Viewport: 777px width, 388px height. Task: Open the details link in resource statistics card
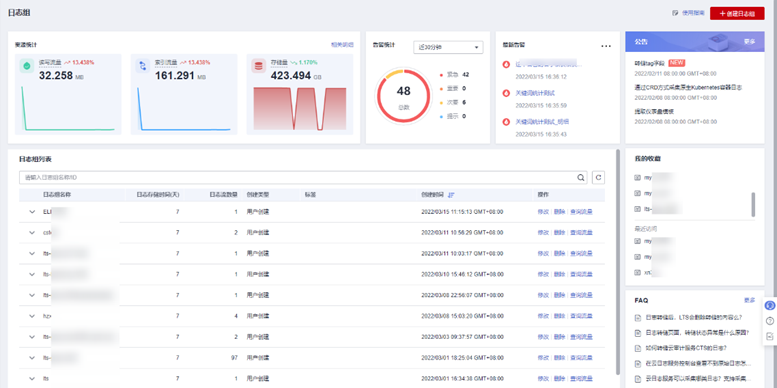[342, 45]
